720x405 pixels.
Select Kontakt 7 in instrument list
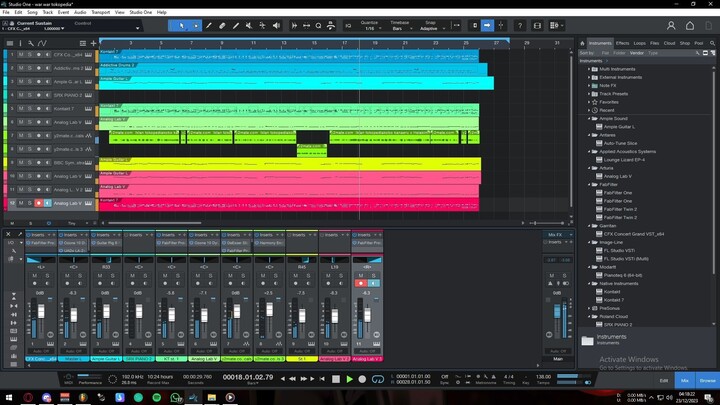tap(613, 300)
